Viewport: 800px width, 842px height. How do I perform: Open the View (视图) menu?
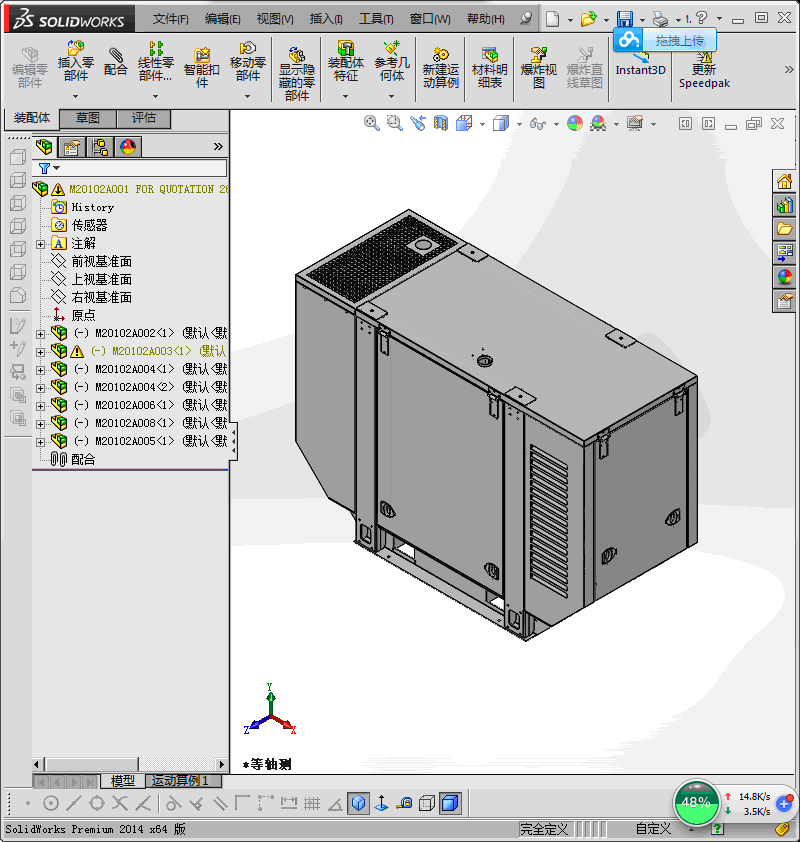pos(275,19)
